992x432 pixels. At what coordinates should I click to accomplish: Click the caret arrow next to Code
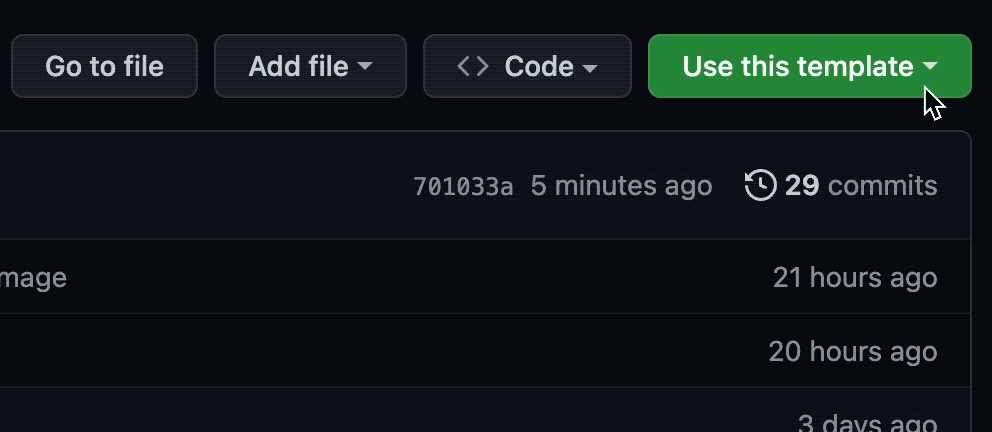pyautogui.click(x=590, y=67)
